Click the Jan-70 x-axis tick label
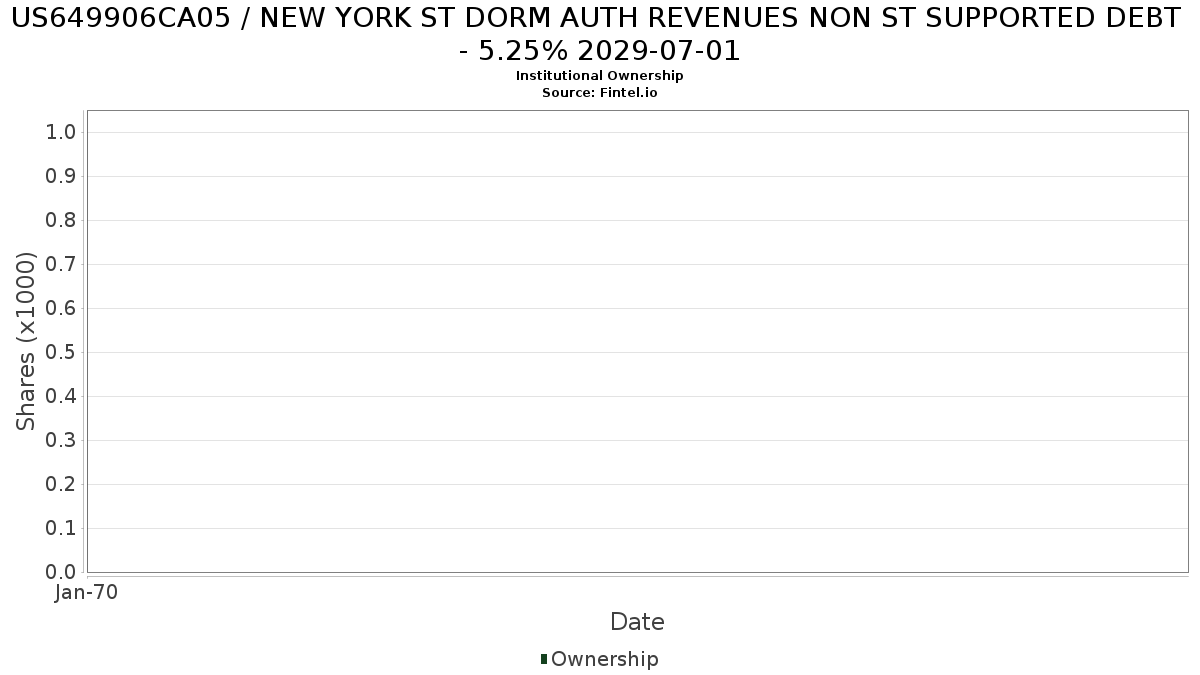Image resolution: width=1200 pixels, height=675 pixels. click(x=86, y=593)
